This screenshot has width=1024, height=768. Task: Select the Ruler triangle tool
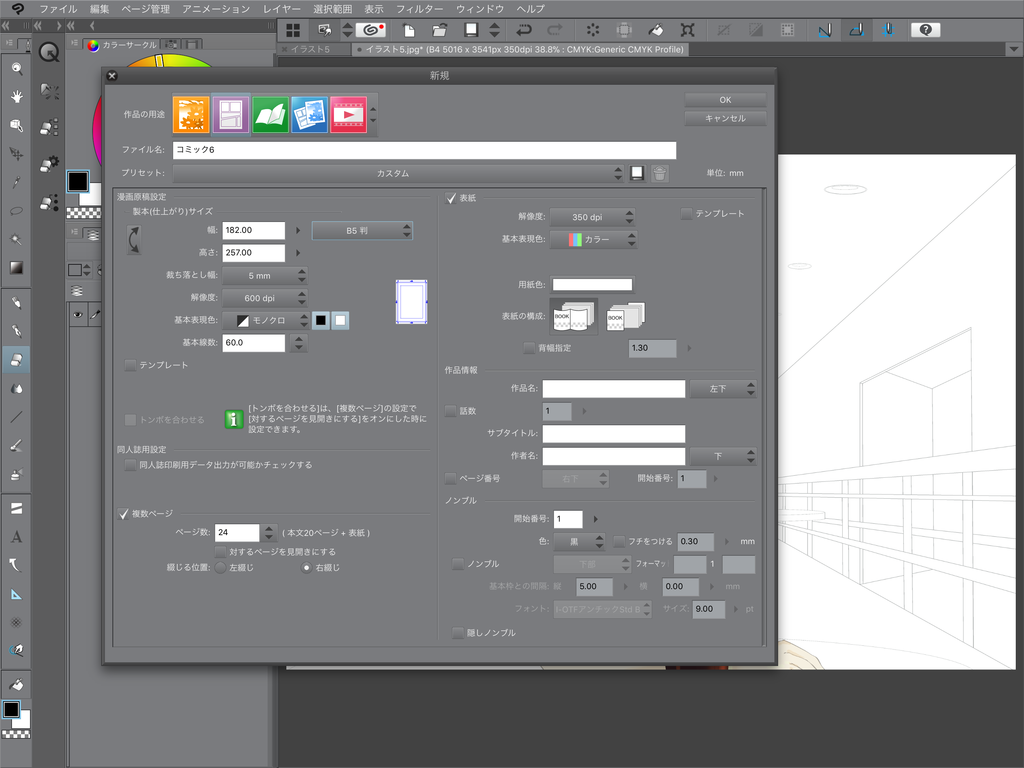16,594
